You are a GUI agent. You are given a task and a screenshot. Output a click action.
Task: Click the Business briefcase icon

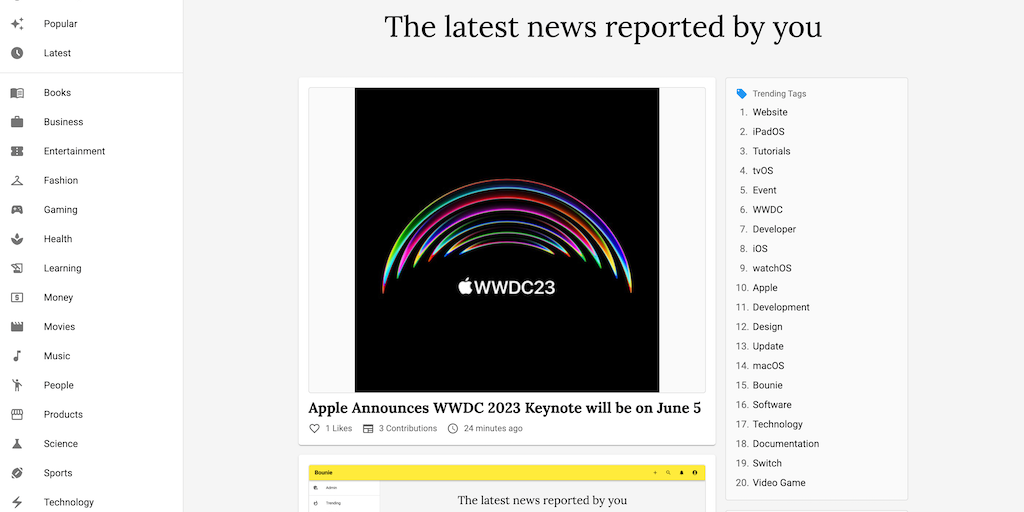click(17, 122)
